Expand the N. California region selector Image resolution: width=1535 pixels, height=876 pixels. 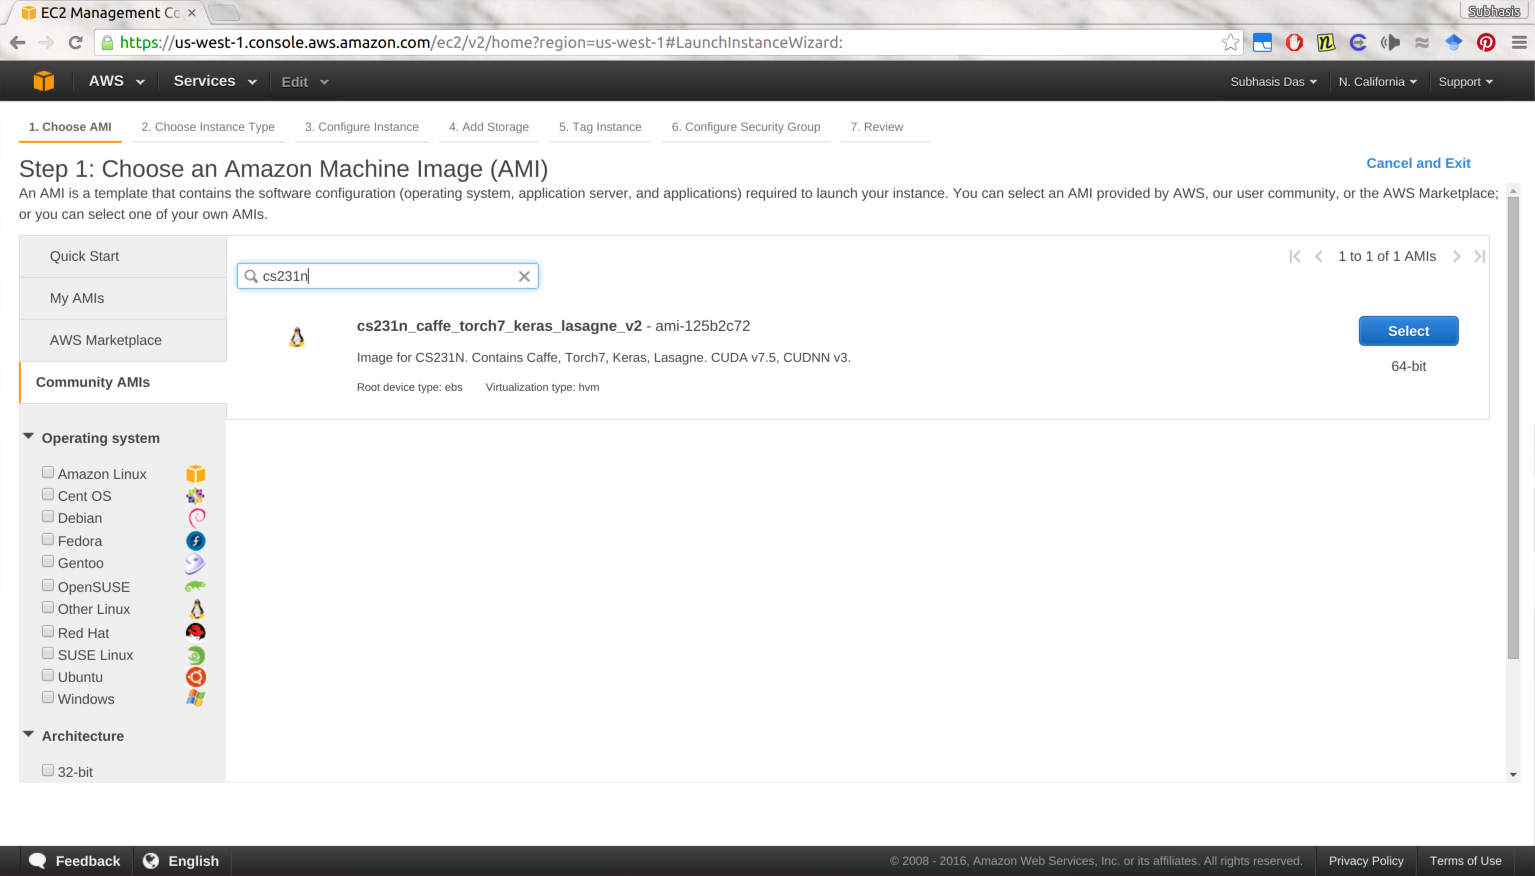click(x=1377, y=82)
